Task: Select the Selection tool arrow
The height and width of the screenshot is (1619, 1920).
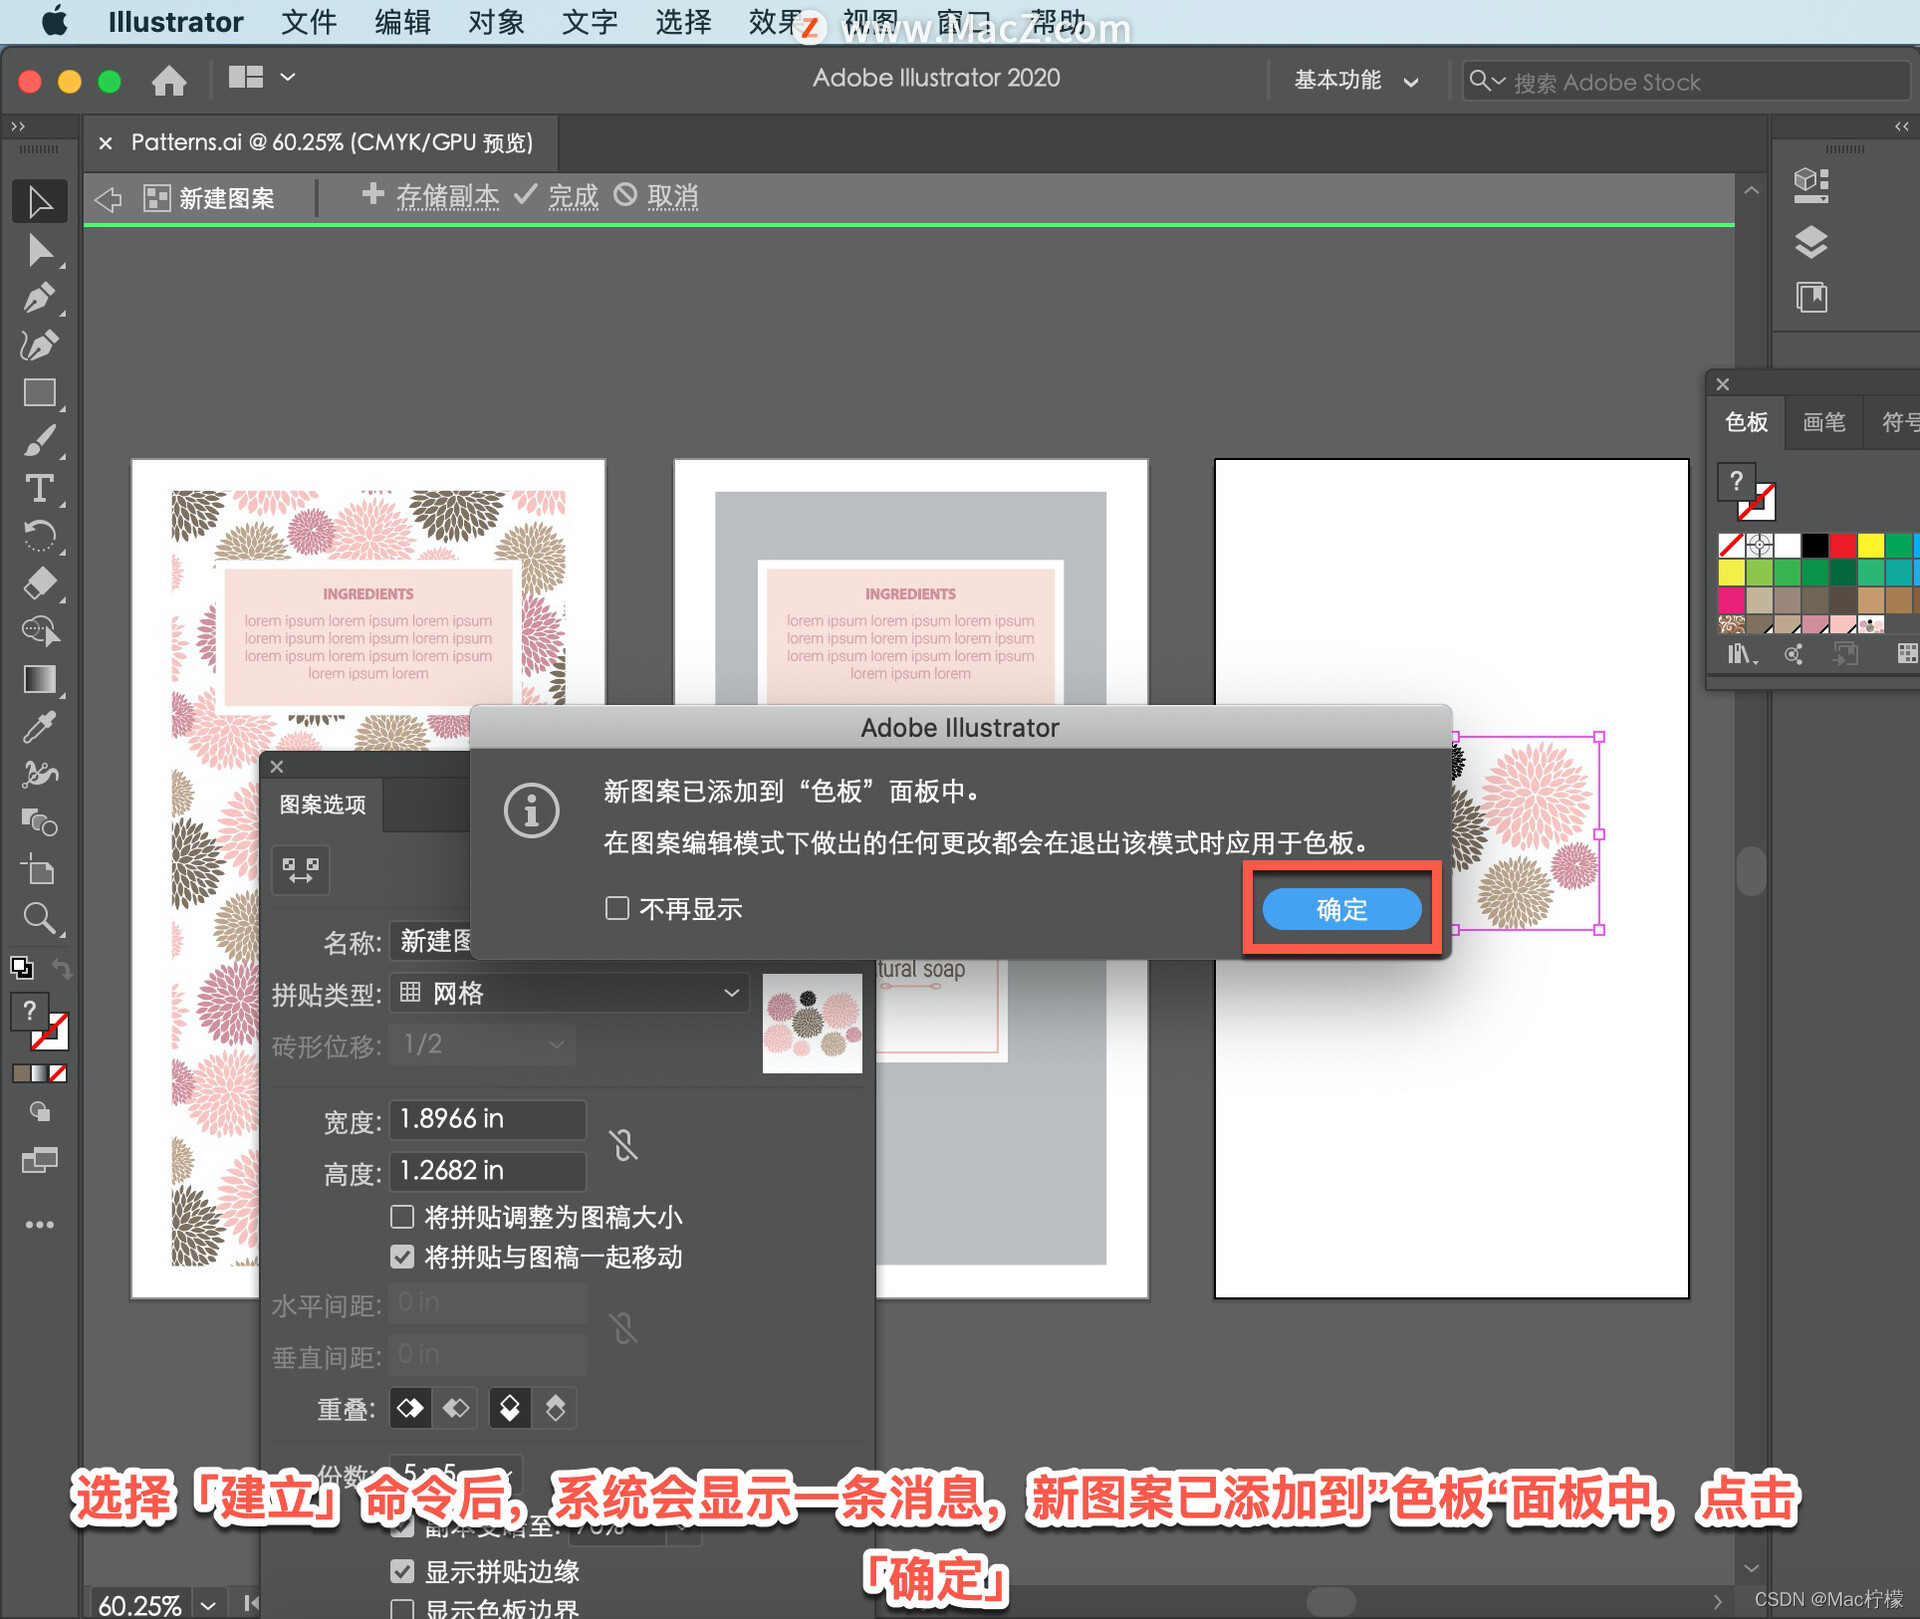Action: pyautogui.click(x=40, y=202)
